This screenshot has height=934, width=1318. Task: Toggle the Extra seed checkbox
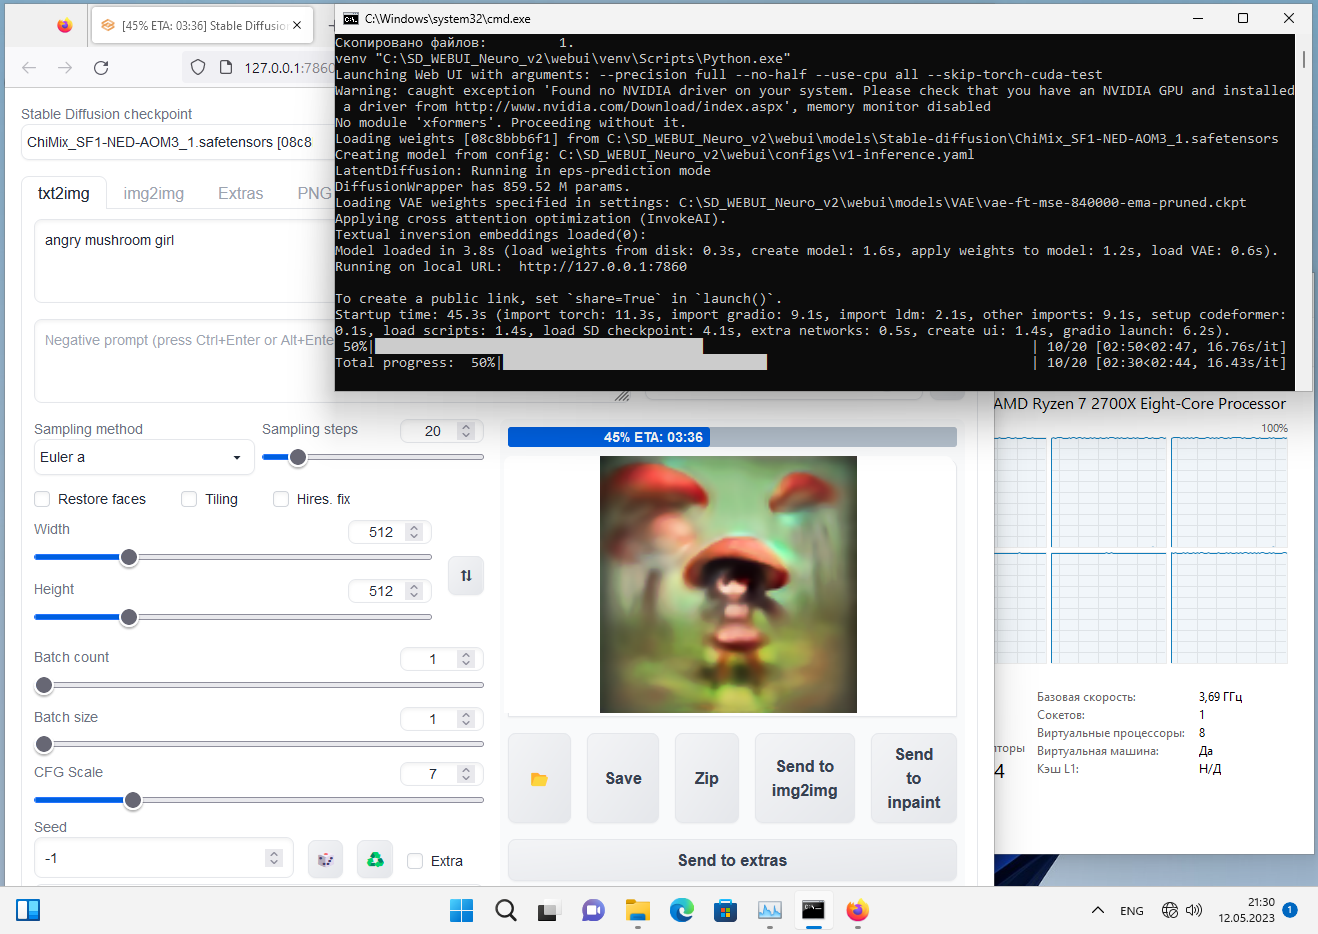tap(415, 861)
